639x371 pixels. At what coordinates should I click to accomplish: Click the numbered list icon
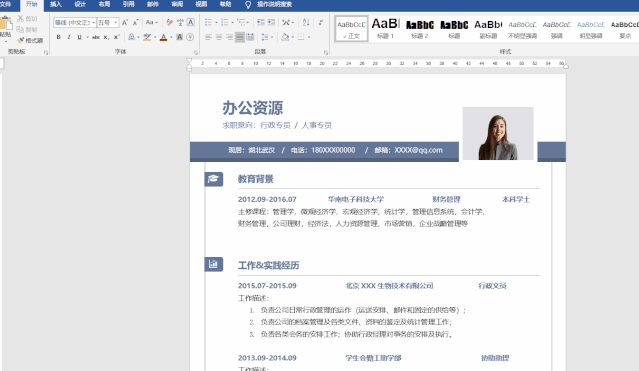tap(225, 22)
